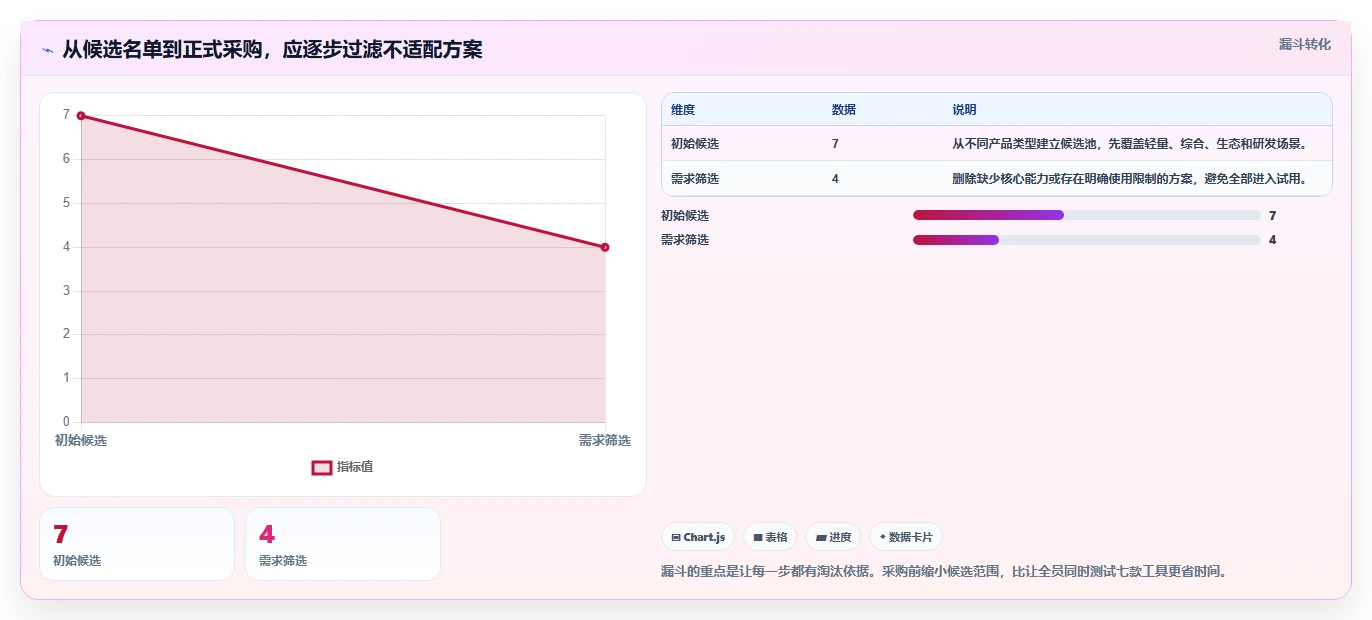Screen dimensions: 1372x620
Task: Click the 4 at progress bar end
Action: (1272, 239)
